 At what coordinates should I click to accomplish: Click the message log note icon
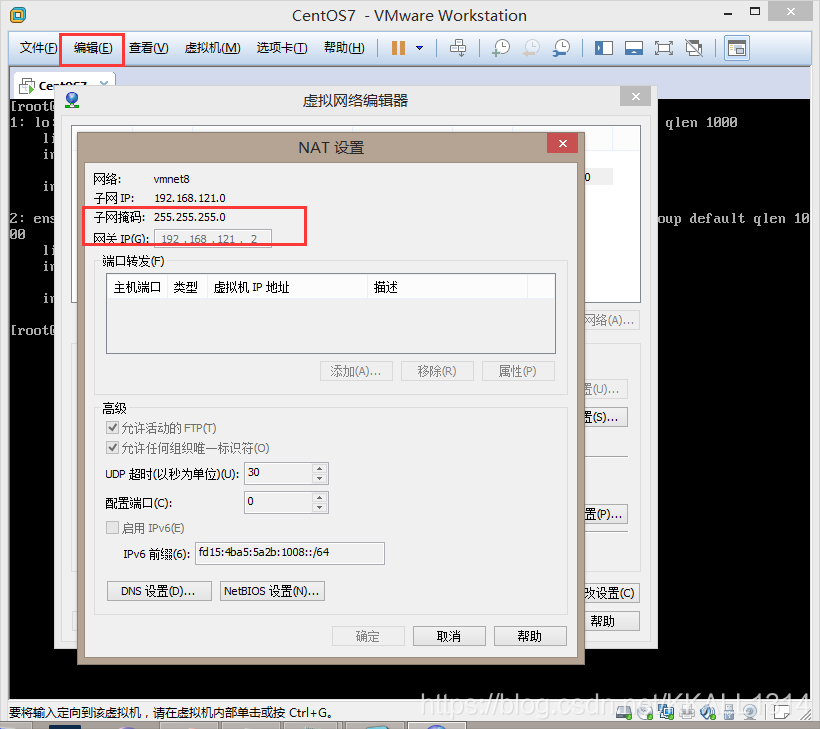click(781, 712)
